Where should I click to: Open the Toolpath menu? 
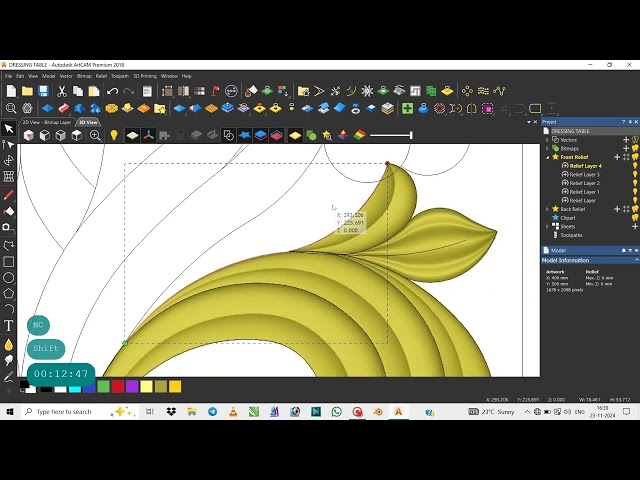pyautogui.click(x=120, y=76)
